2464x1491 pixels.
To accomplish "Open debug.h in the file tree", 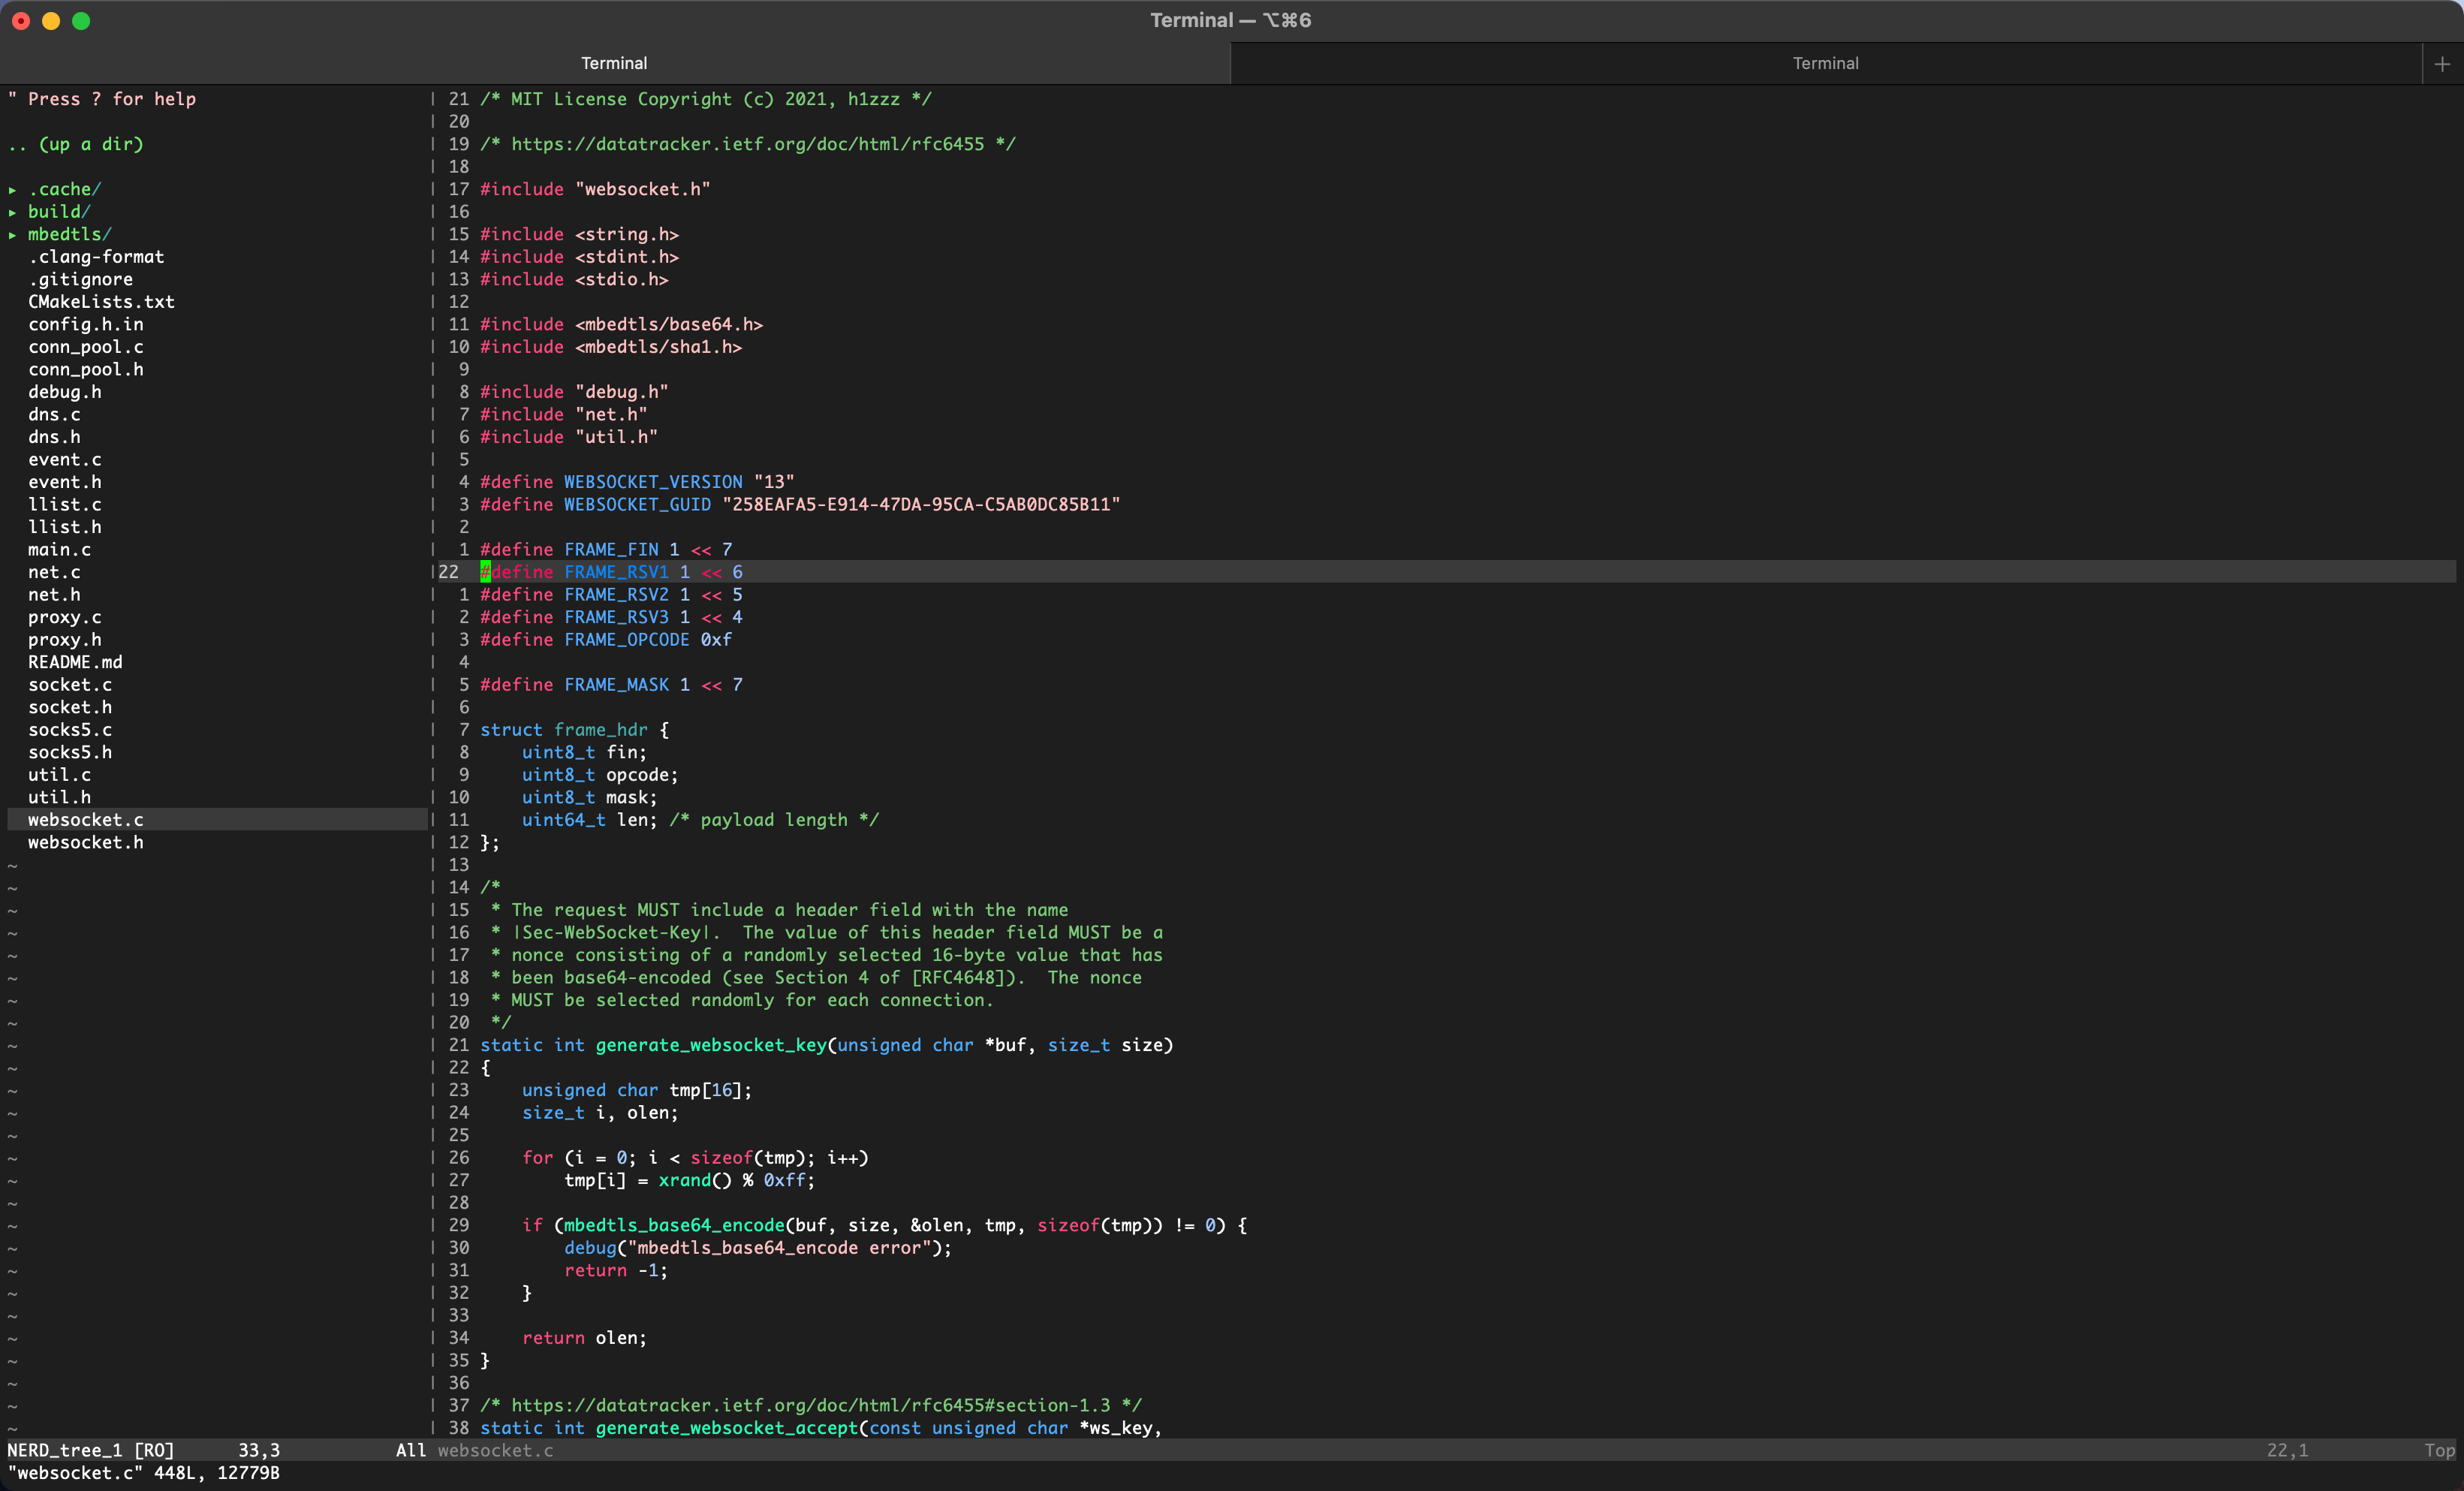I will coord(65,392).
